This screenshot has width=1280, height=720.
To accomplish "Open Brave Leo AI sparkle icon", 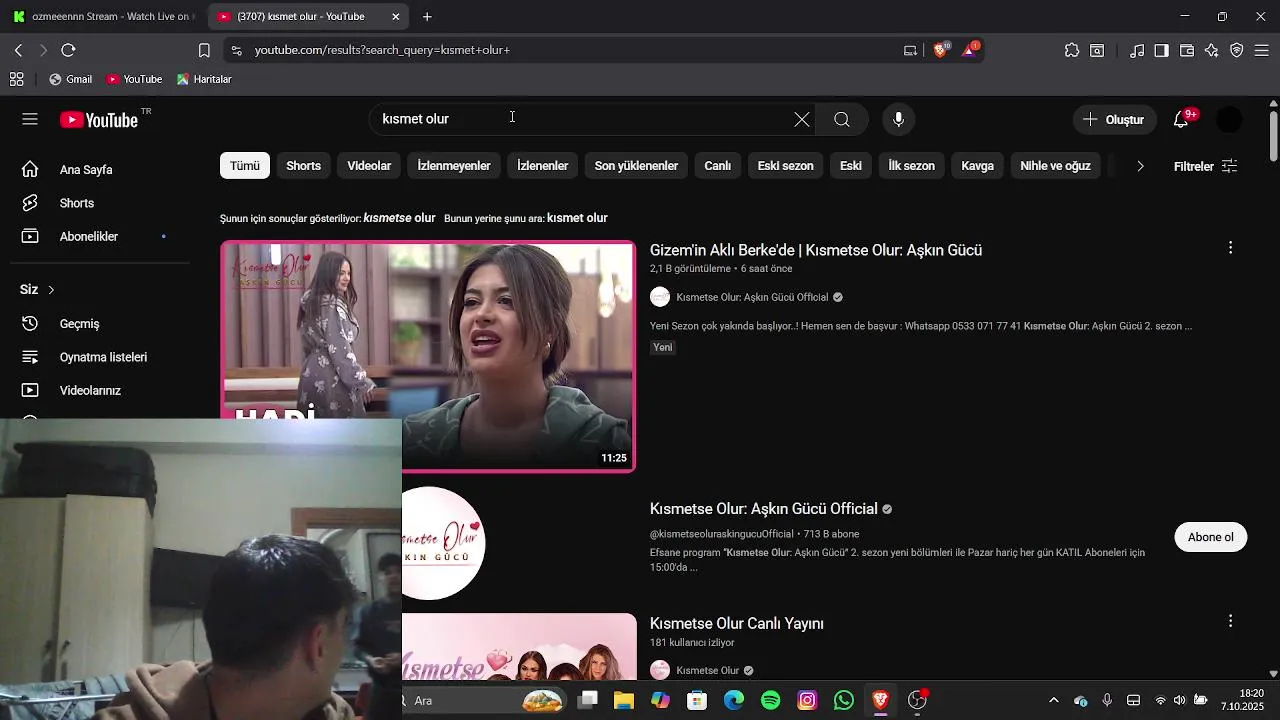I will coord(1212,50).
